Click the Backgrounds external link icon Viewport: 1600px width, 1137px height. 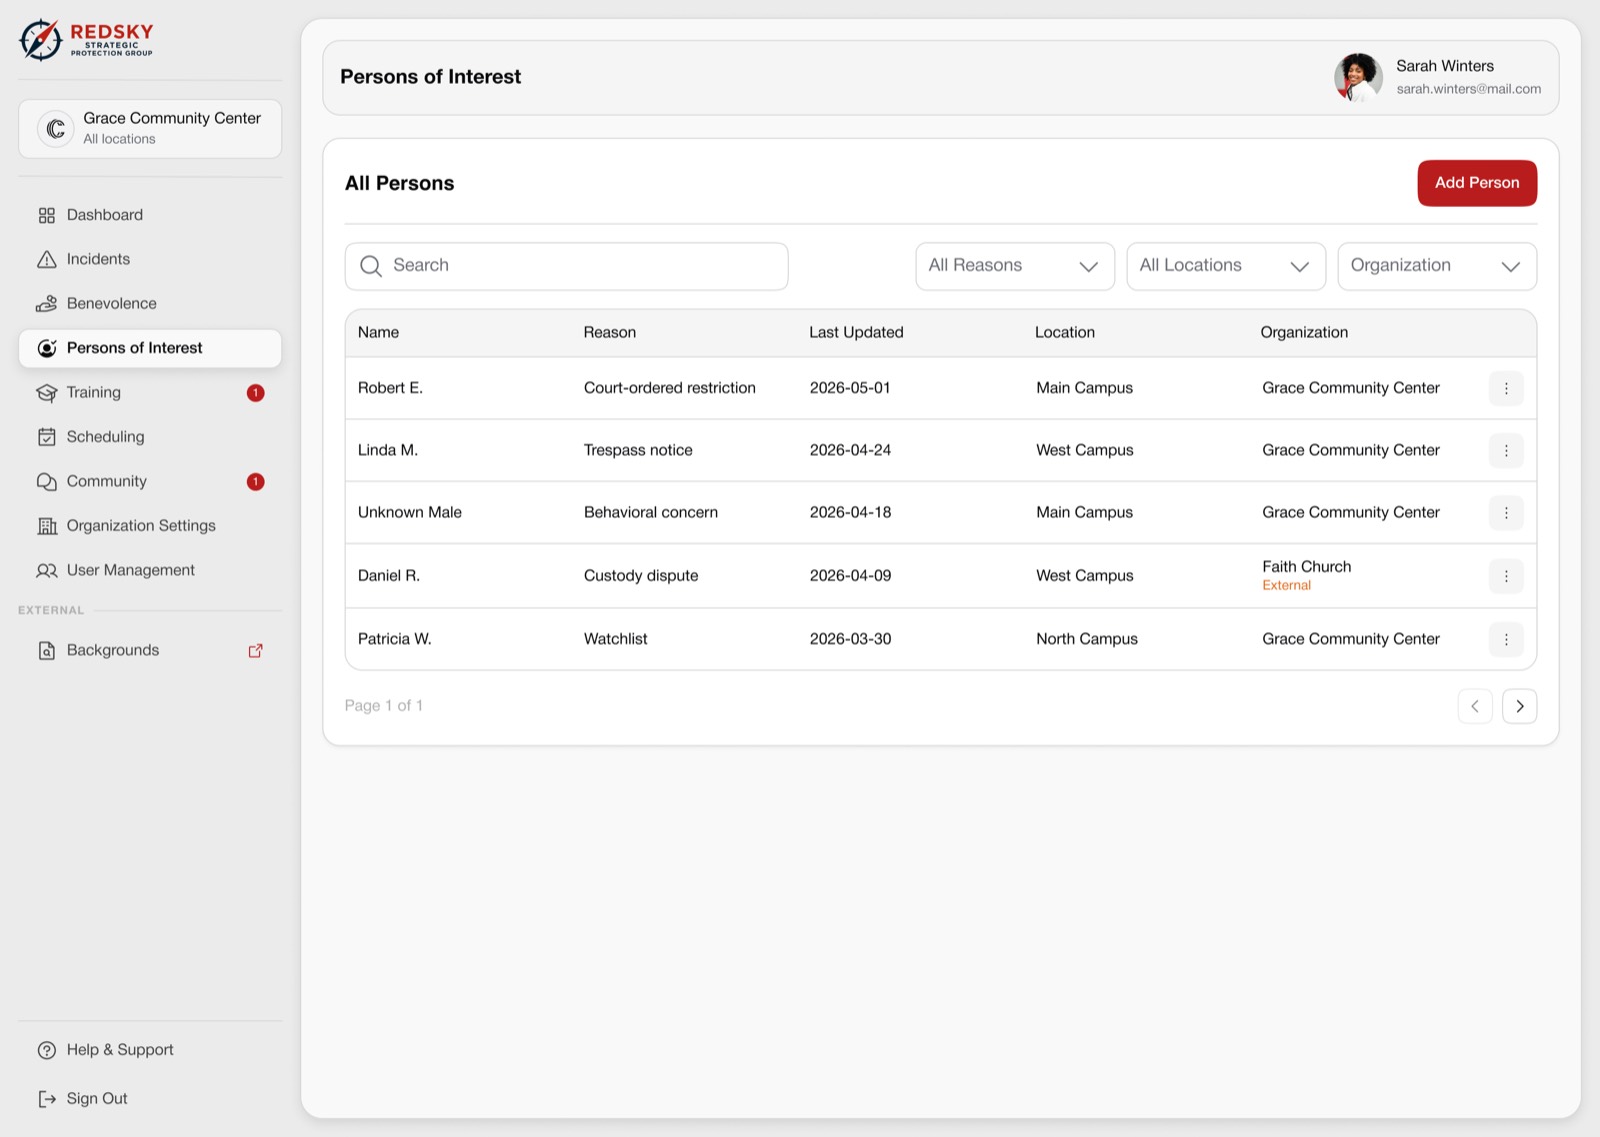point(255,650)
